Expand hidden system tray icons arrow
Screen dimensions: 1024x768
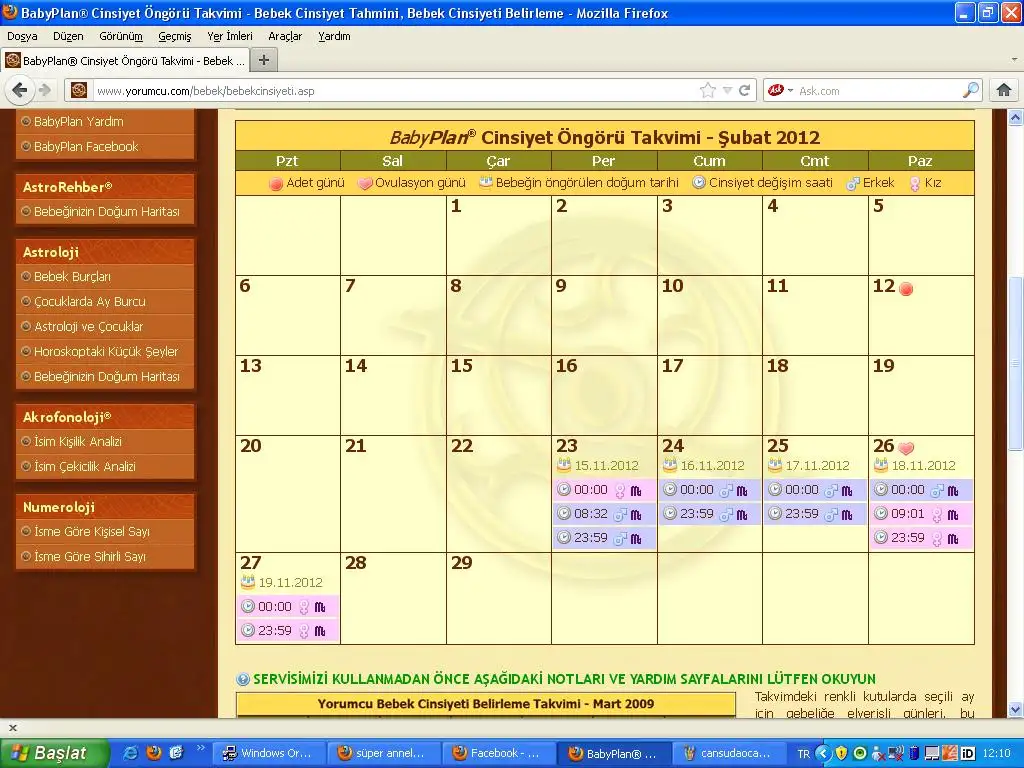[823, 753]
